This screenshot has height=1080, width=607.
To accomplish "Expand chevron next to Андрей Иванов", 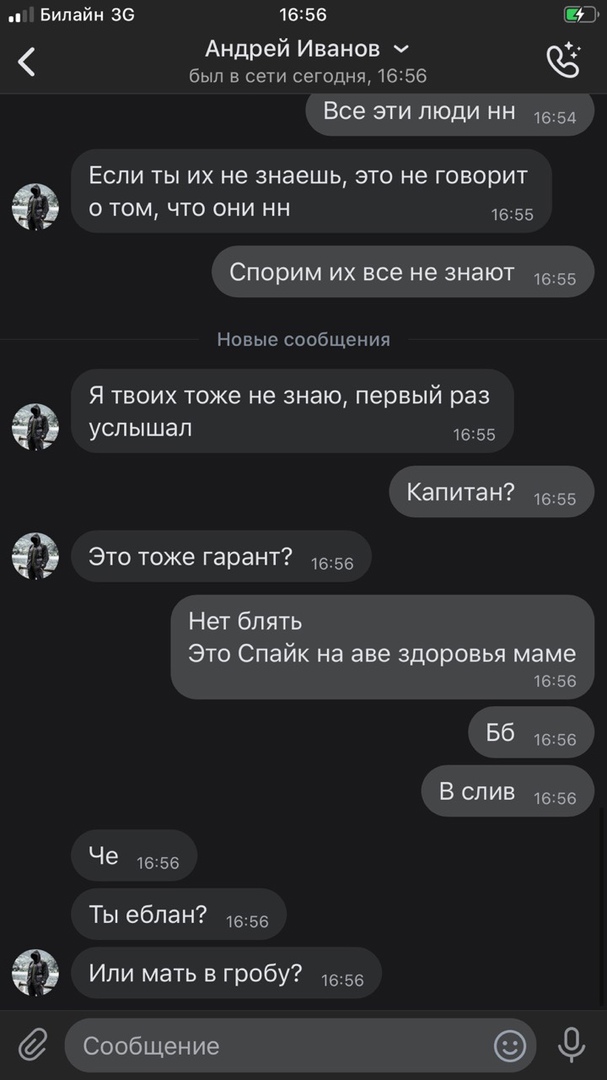I will click(x=401, y=49).
